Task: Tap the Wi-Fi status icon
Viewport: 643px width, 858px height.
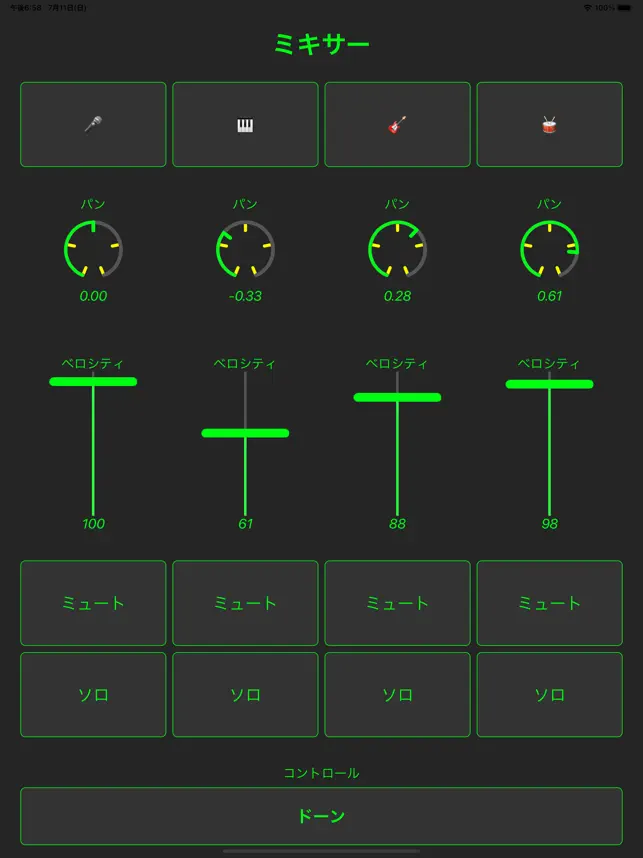Action: [x=588, y=8]
